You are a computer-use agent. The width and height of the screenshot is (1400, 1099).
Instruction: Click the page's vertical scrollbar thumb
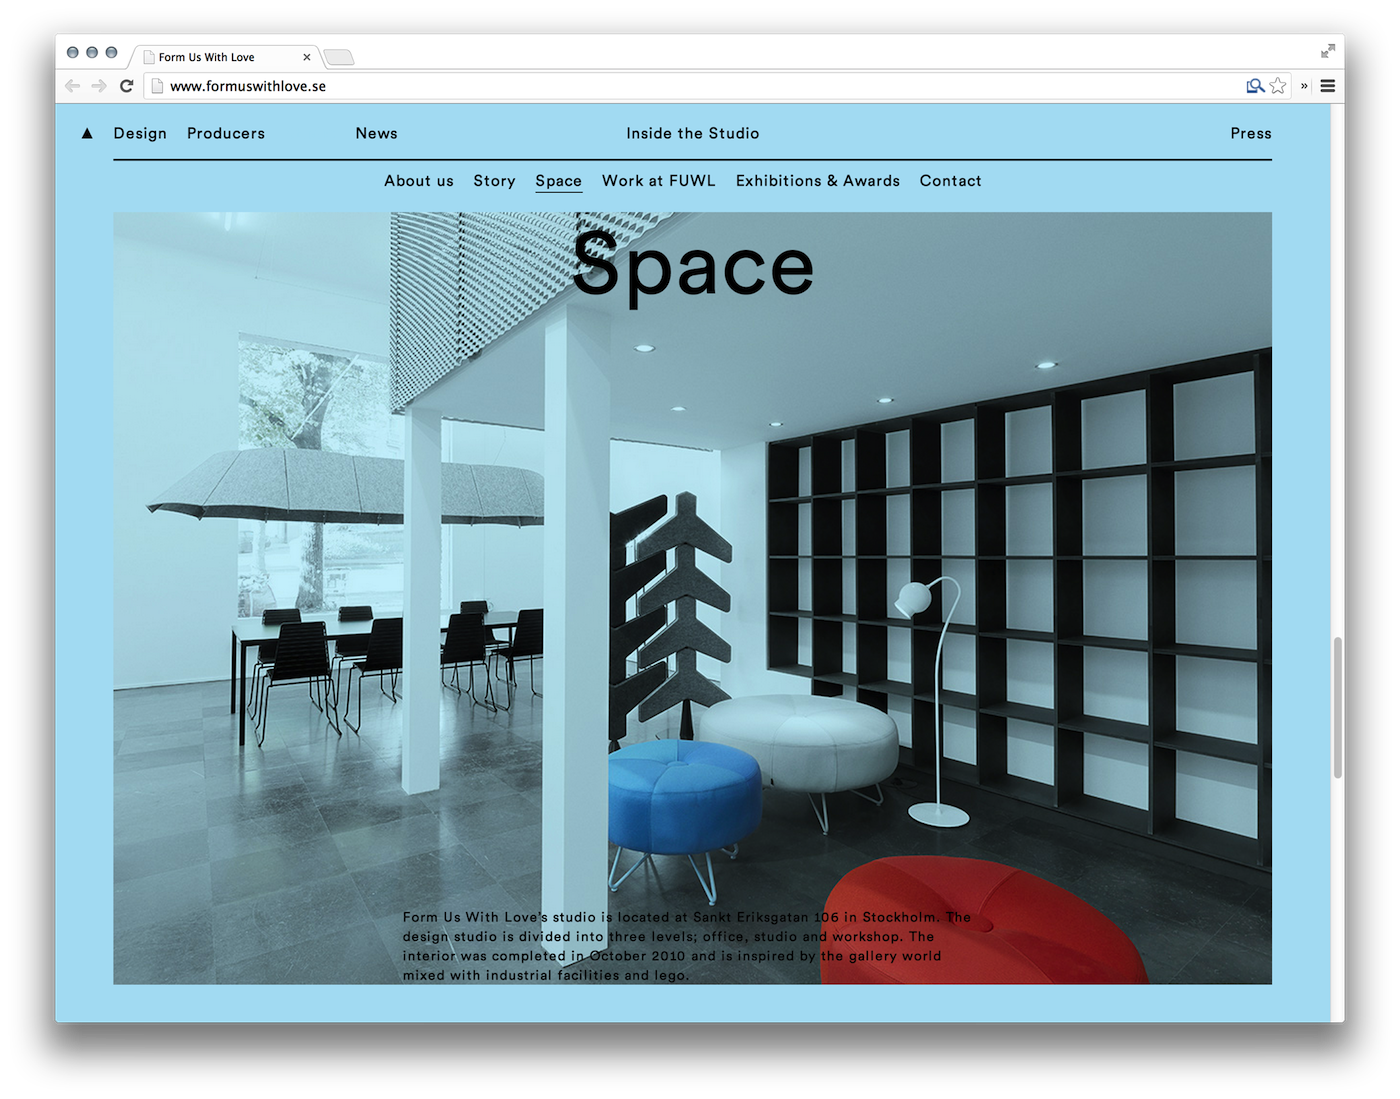point(1337,706)
